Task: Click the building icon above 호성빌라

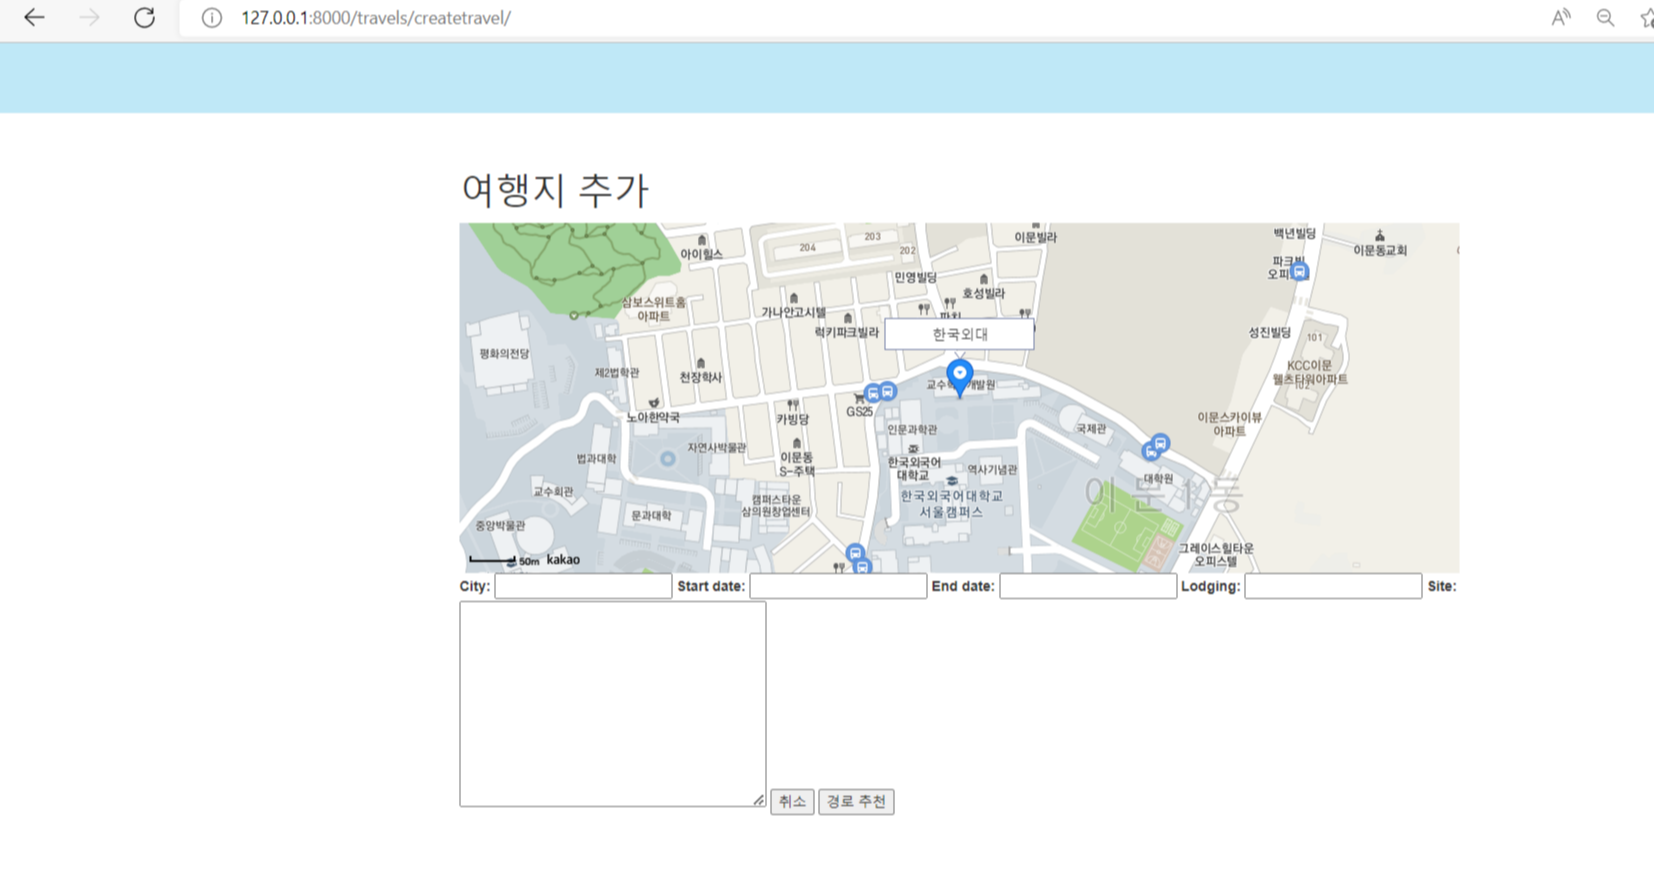Action: [x=984, y=279]
